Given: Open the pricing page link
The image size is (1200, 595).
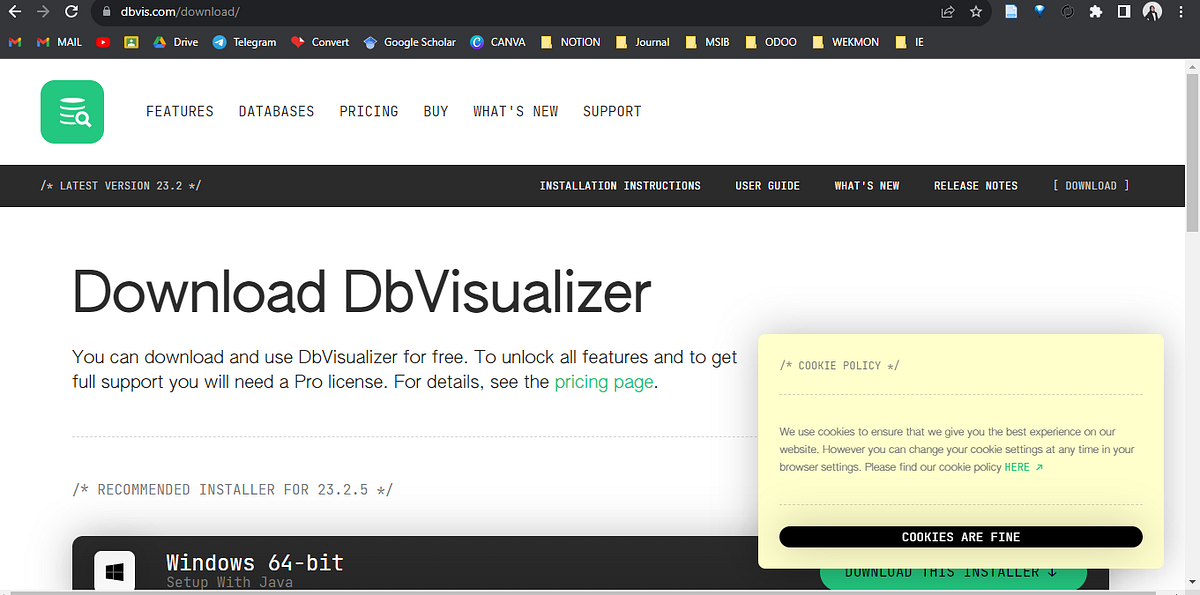Looking at the screenshot, I should click(604, 382).
